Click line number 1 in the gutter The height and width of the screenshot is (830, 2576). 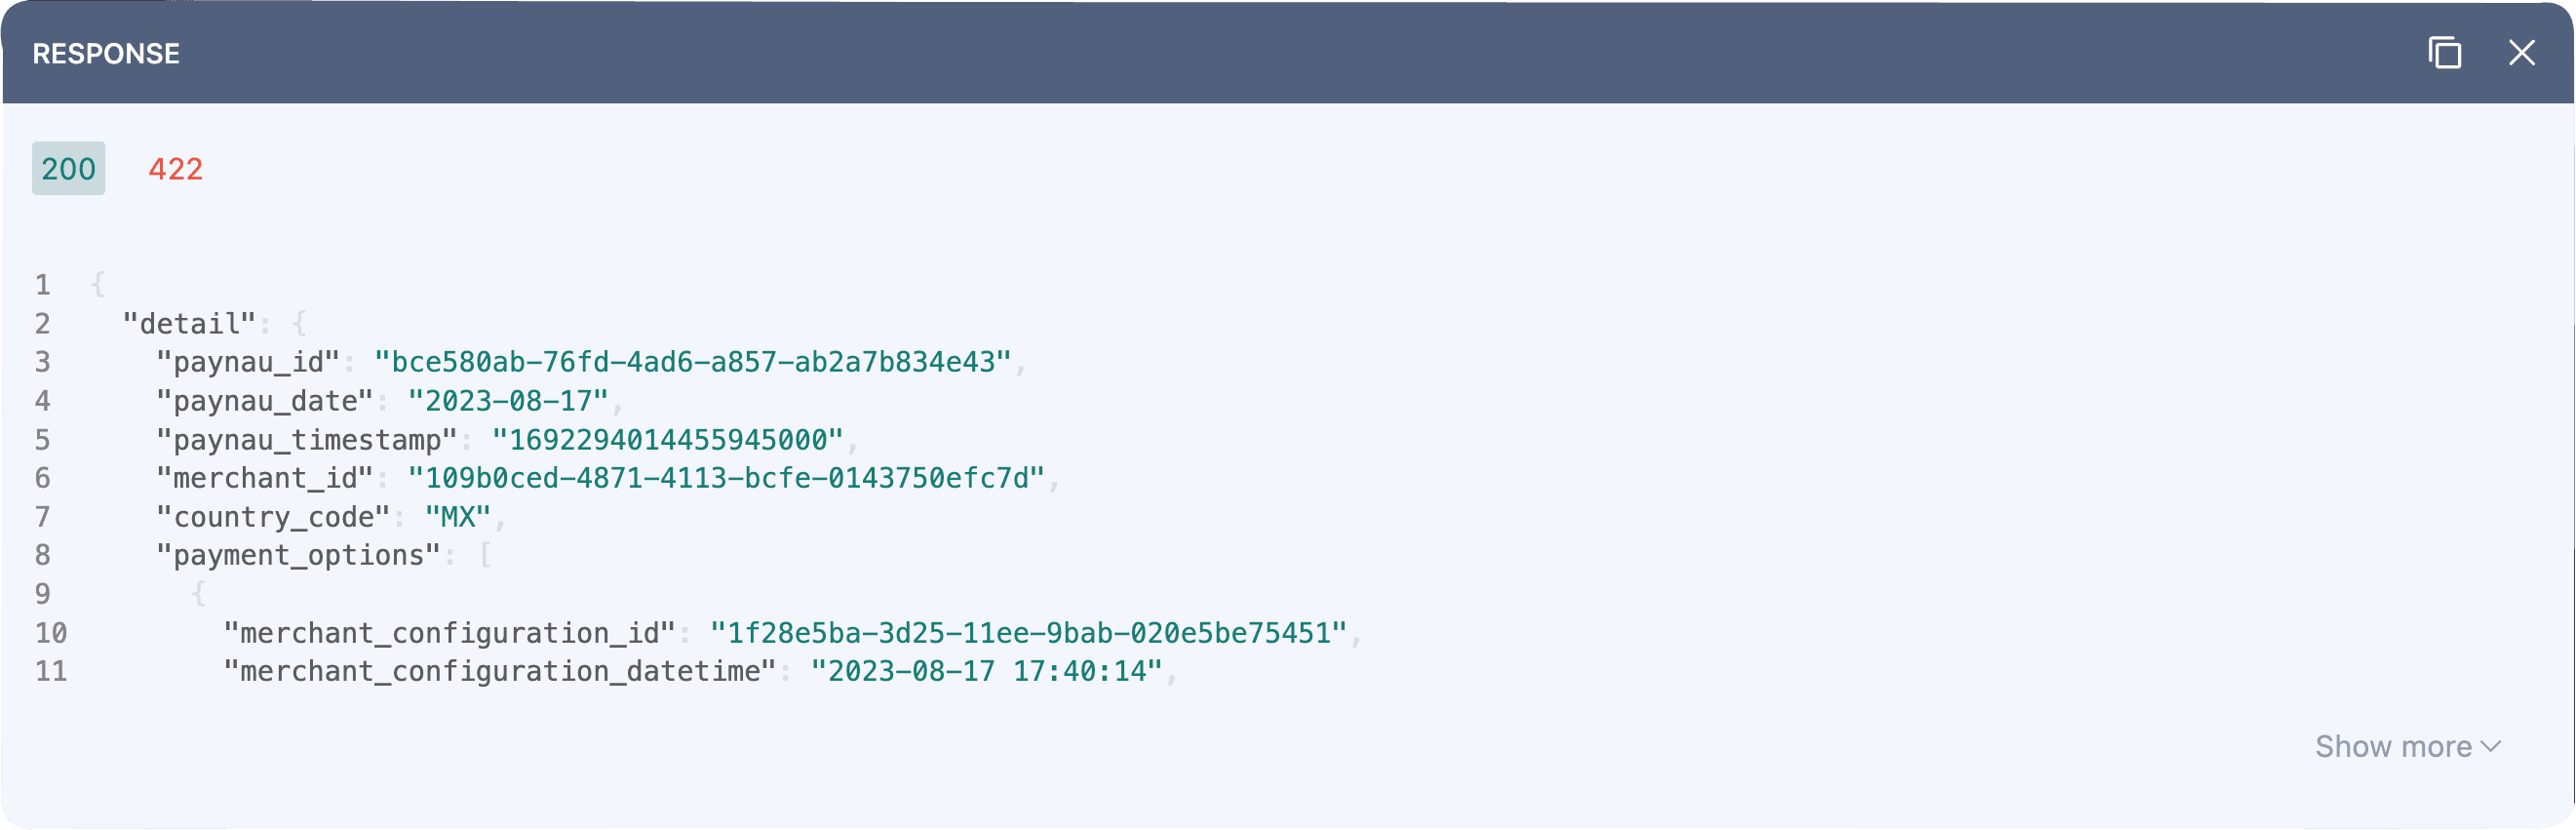click(43, 285)
